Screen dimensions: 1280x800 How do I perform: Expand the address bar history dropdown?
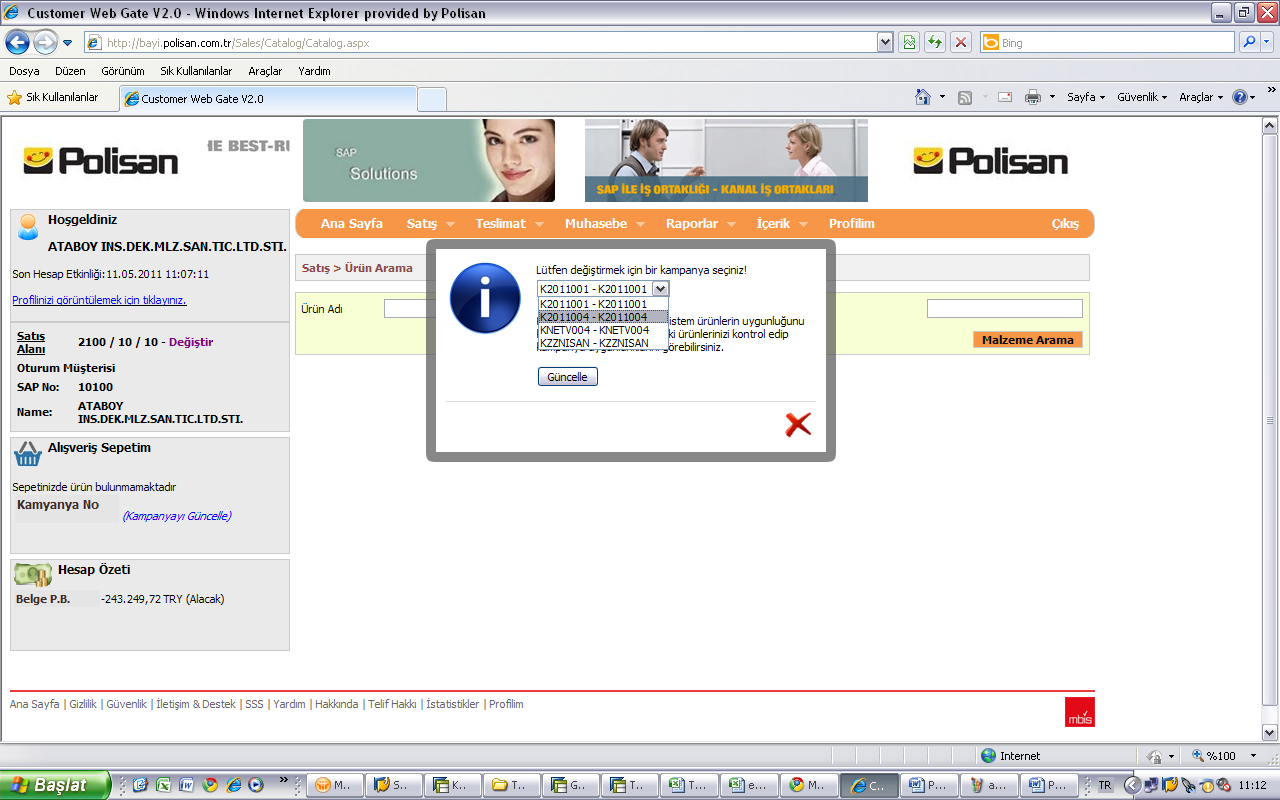point(885,42)
